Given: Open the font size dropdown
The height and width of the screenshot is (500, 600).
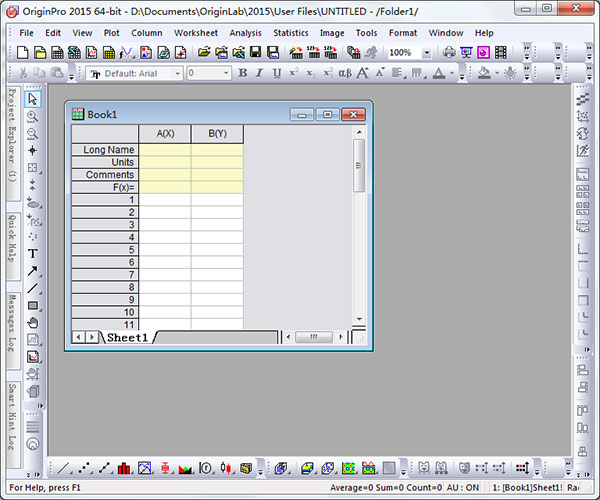Looking at the screenshot, I should pos(226,73).
